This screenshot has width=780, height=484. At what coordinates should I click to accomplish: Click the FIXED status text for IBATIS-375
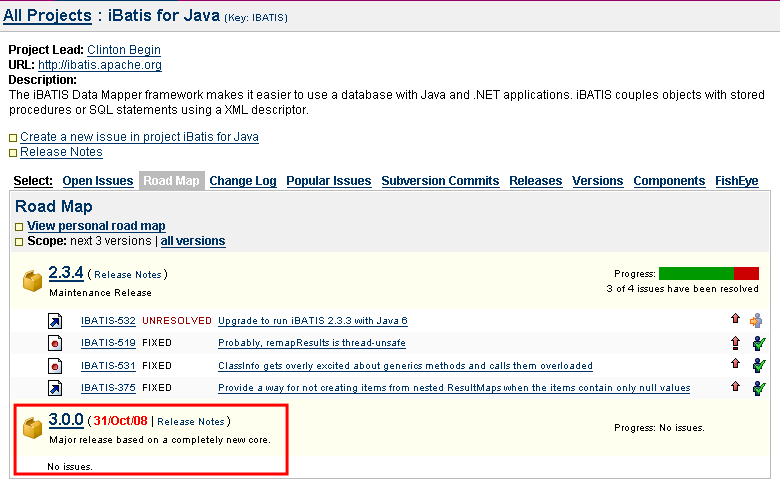[157, 387]
